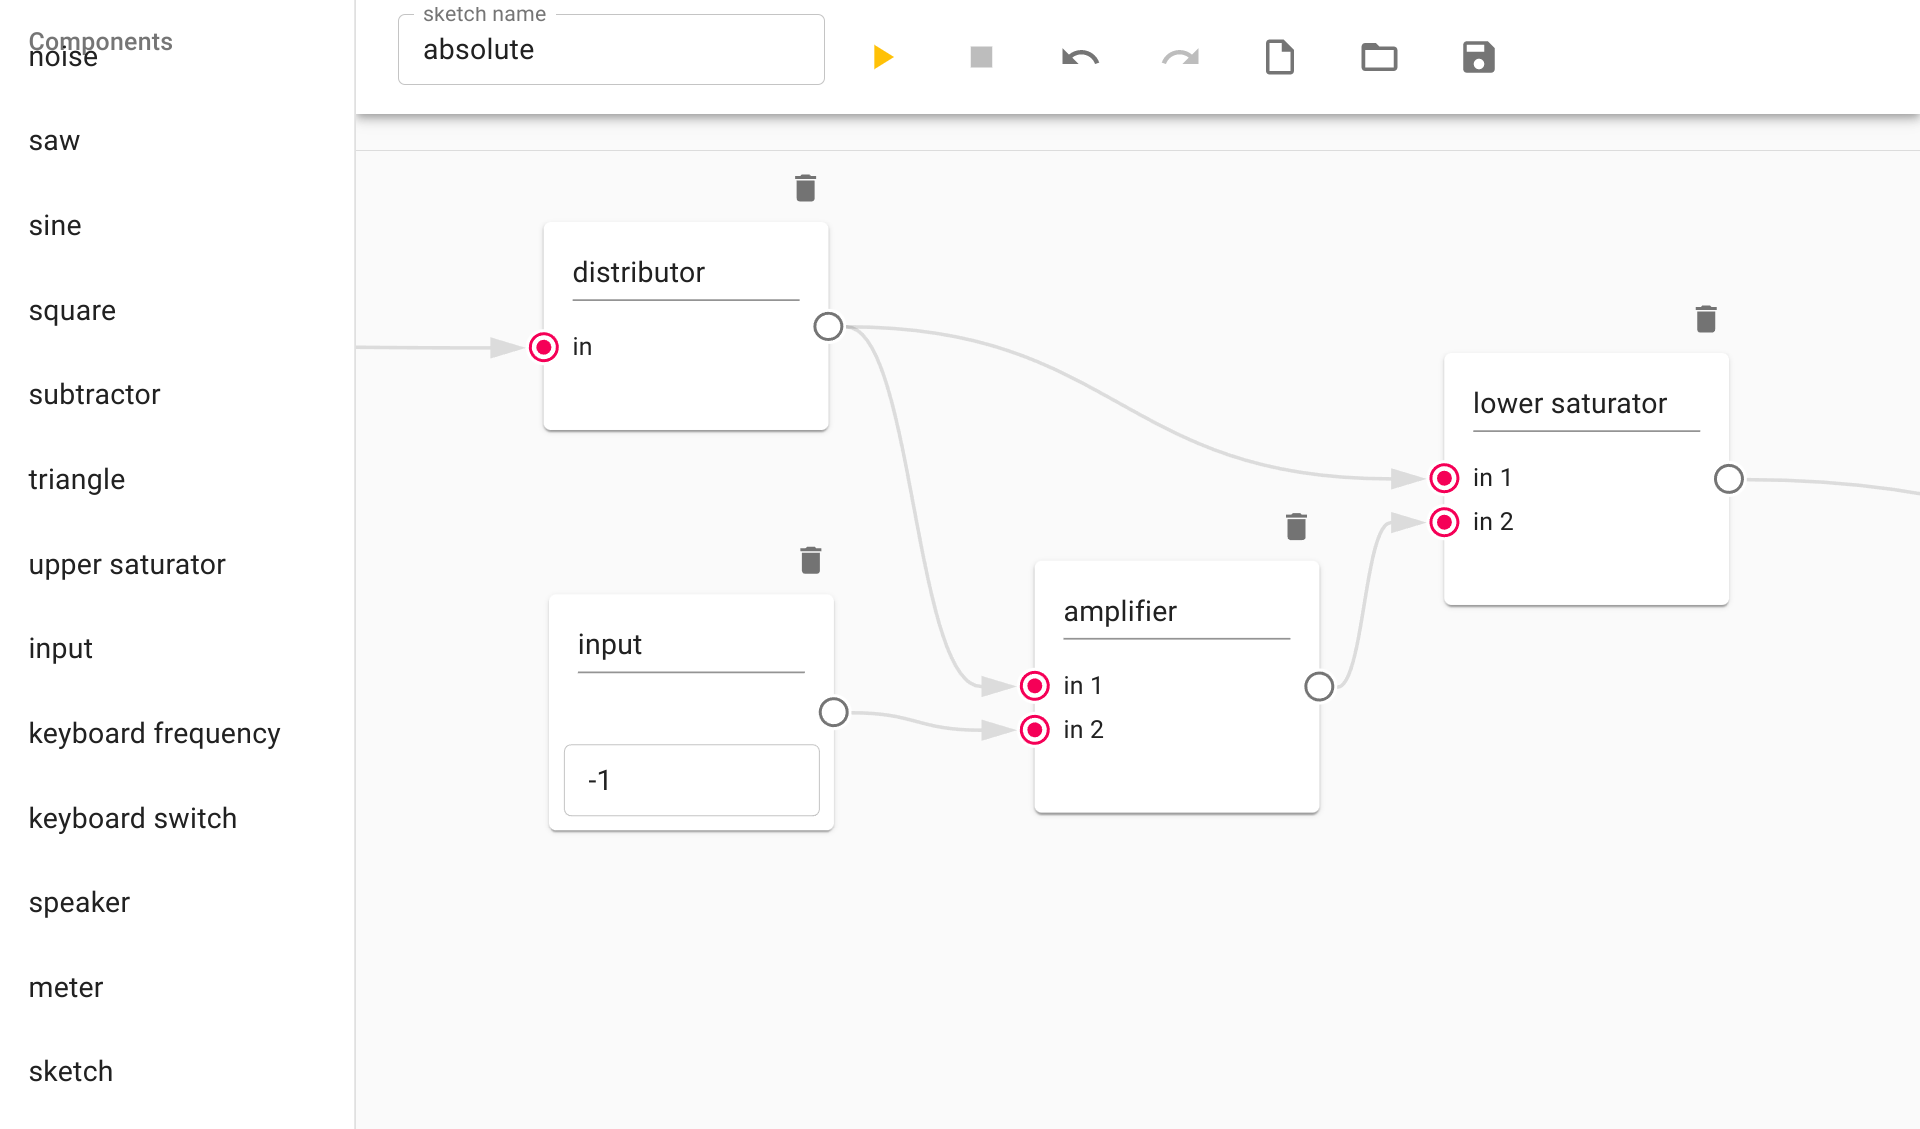Image resolution: width=1920 pixels, height=1129 pixels.
Task: Select lower saturator in 2 port
Action: 1444,522
